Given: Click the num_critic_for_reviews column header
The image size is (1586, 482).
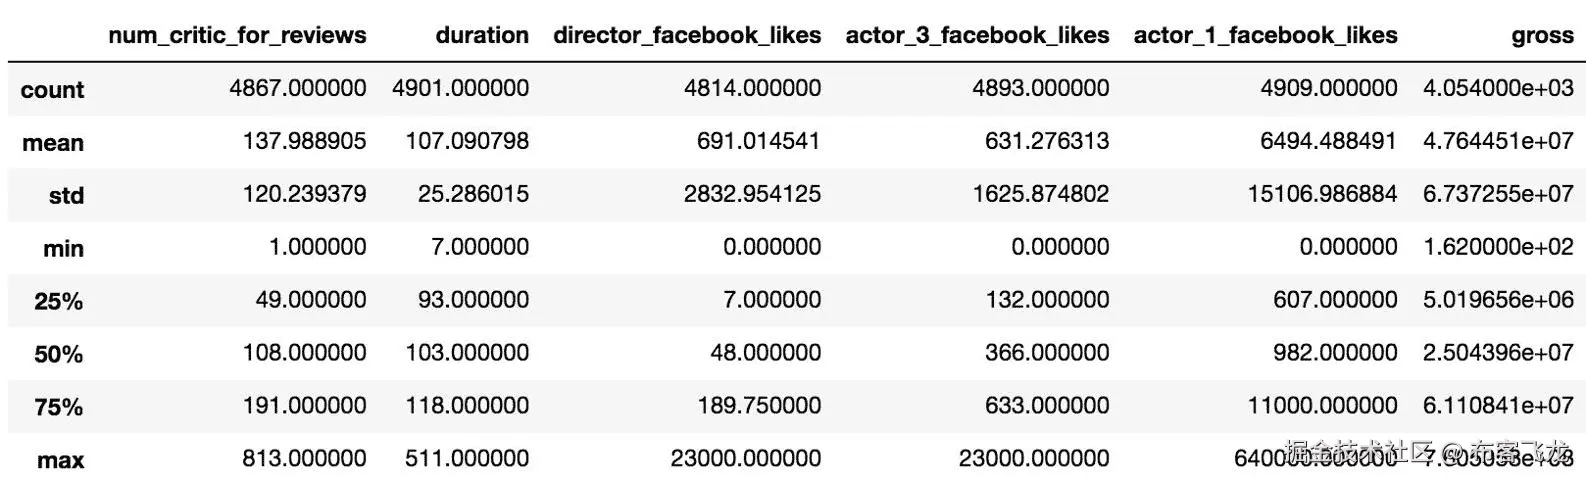Looking at the screenshot, I should coord(237,36).
